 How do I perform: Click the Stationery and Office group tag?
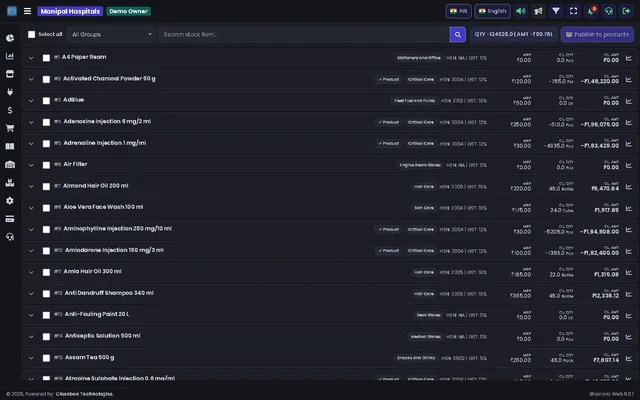point(419,58)
